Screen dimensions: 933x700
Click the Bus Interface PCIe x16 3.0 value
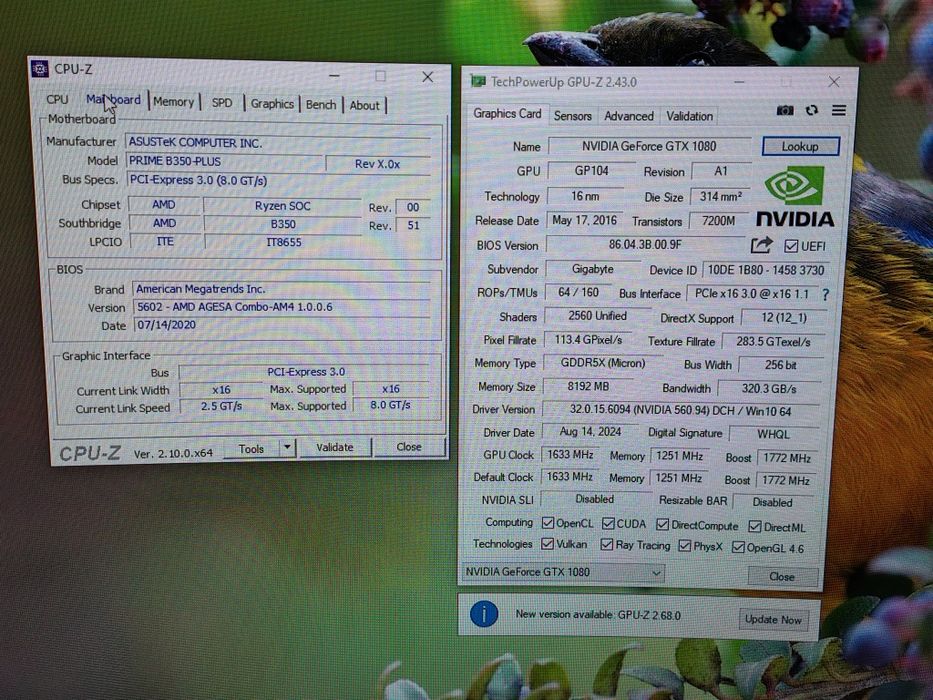pyautogui.click(x=752, y=294)
